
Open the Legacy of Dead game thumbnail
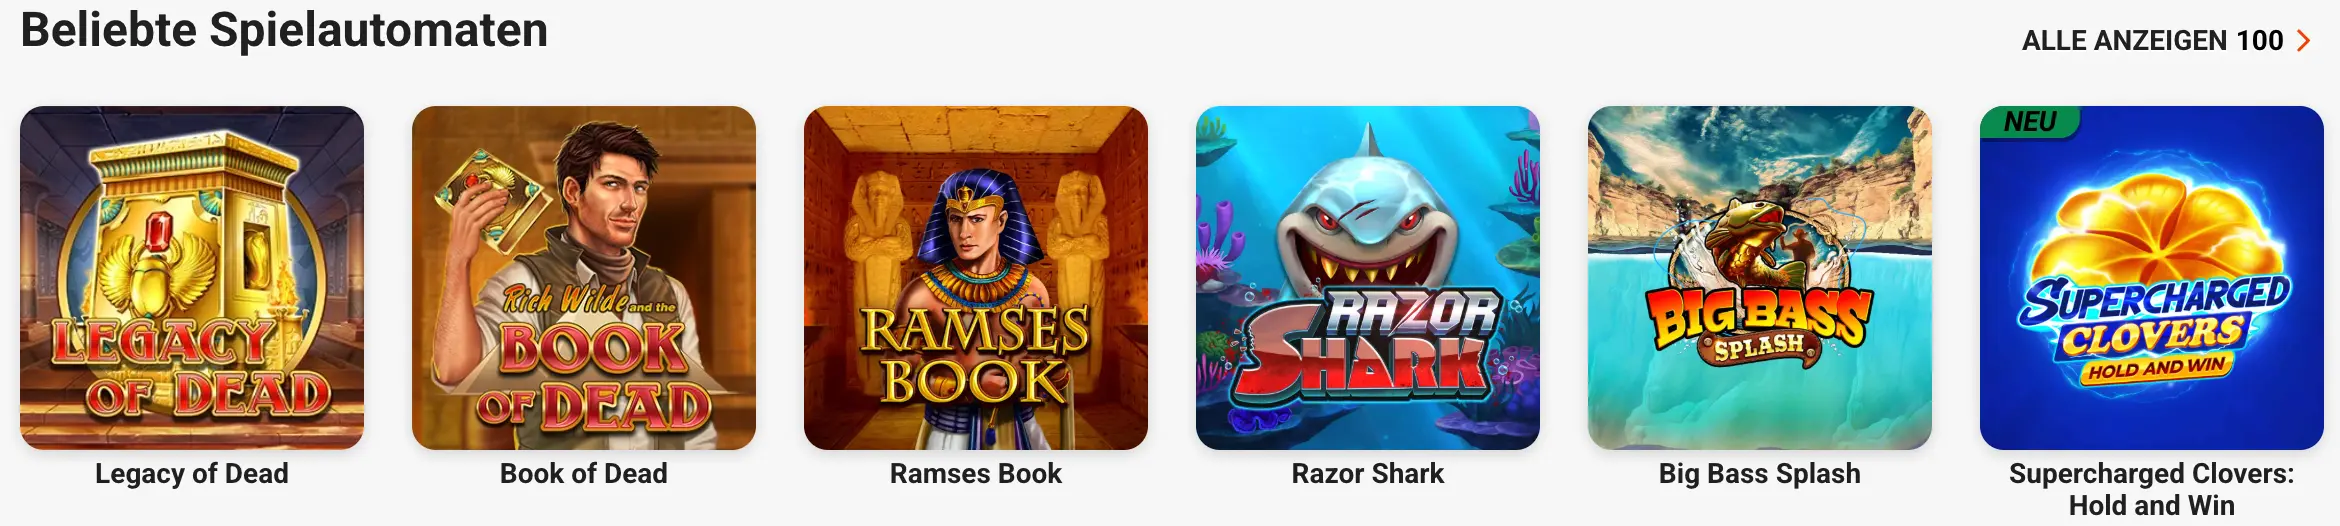coord(192,278)
